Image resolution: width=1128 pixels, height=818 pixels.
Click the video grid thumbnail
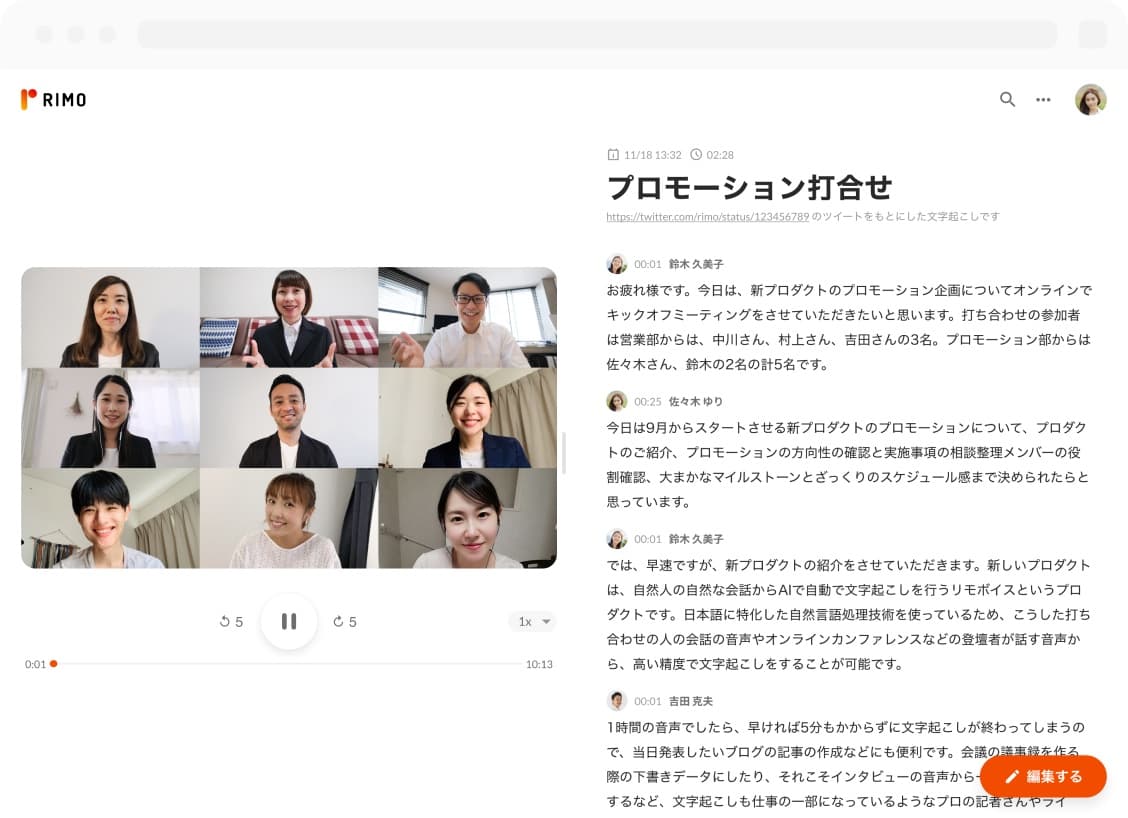click(288, 418)
